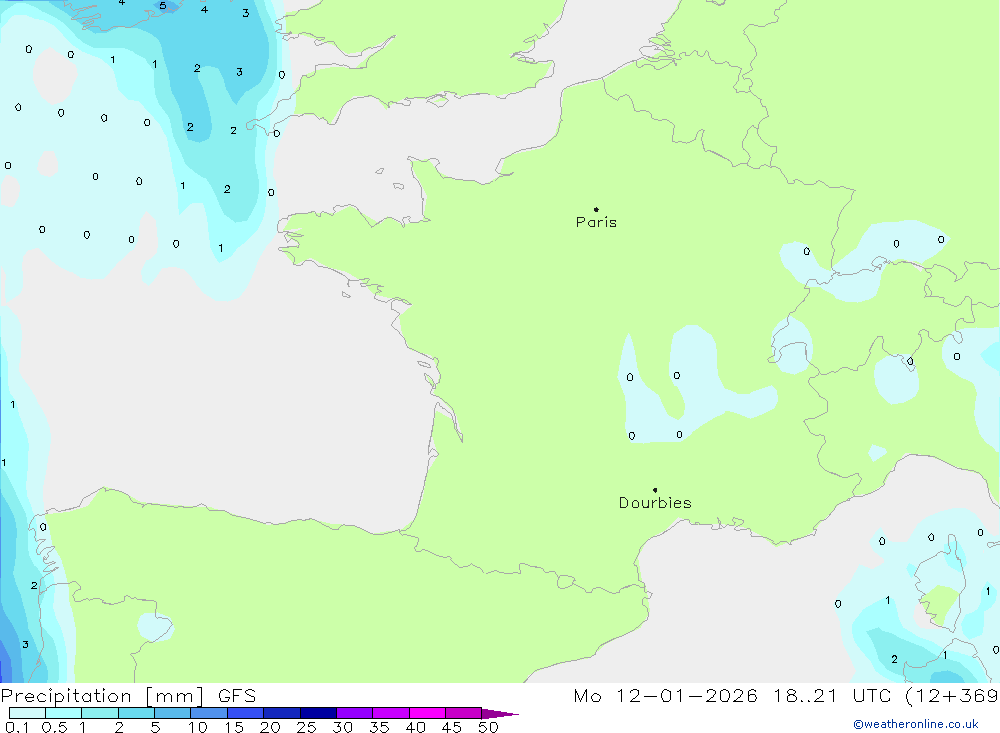Pick the 1–2 mm legend color swatch
1000x733 pixels.
tap(100, 713)
